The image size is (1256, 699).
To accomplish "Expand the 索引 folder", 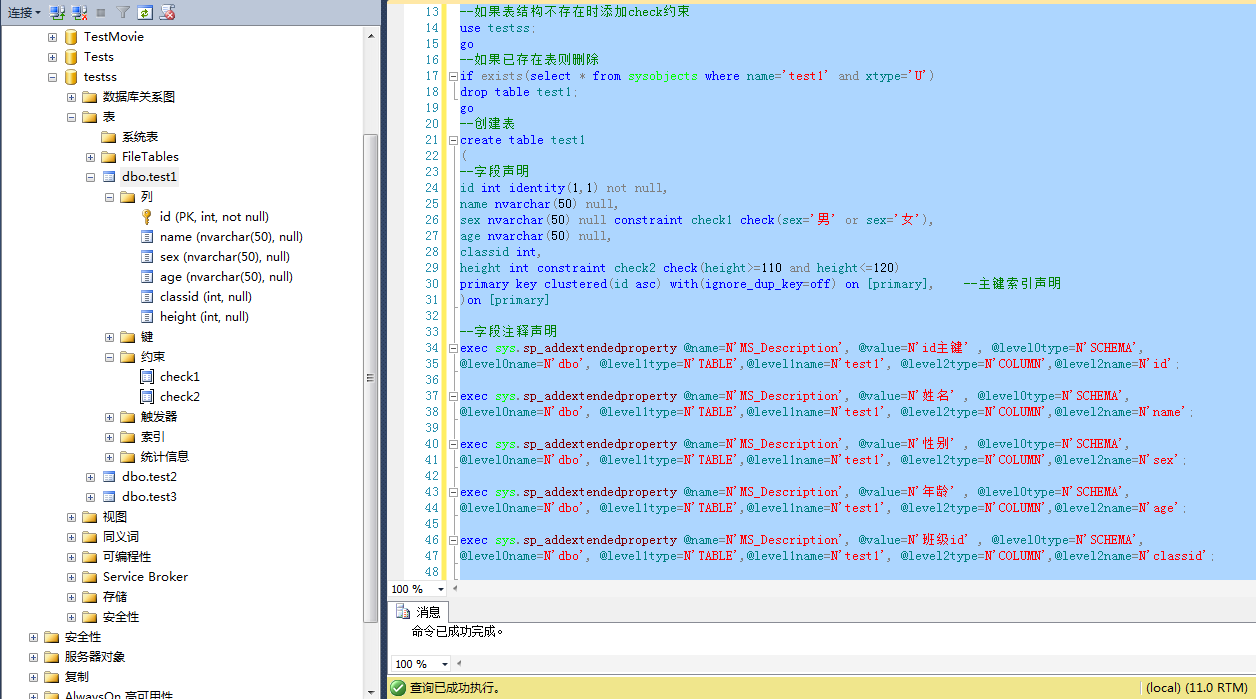I will tap(110, 437).
